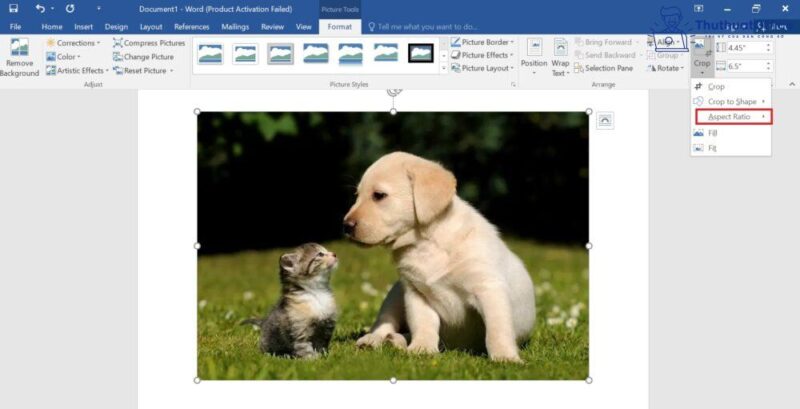800x409 pixels.
Task: Expand Artistic Effects menu
Action: point(77,70)
